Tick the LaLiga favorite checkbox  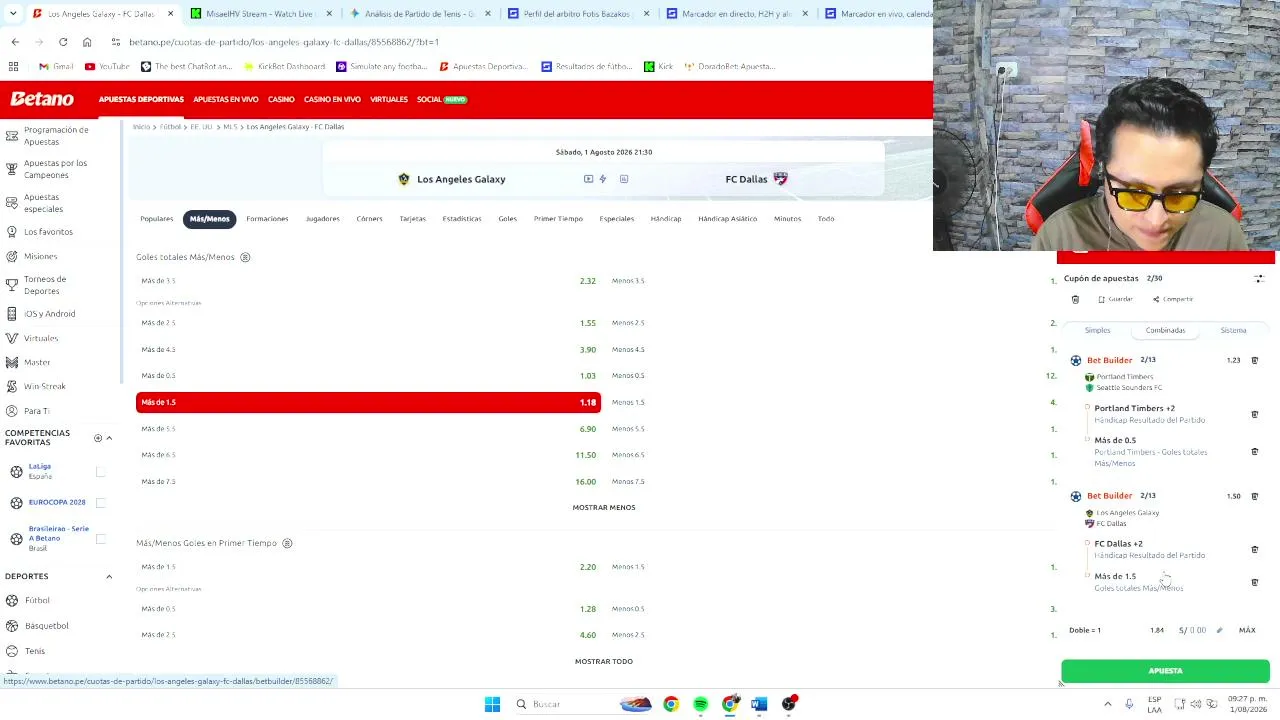[100, 471]
